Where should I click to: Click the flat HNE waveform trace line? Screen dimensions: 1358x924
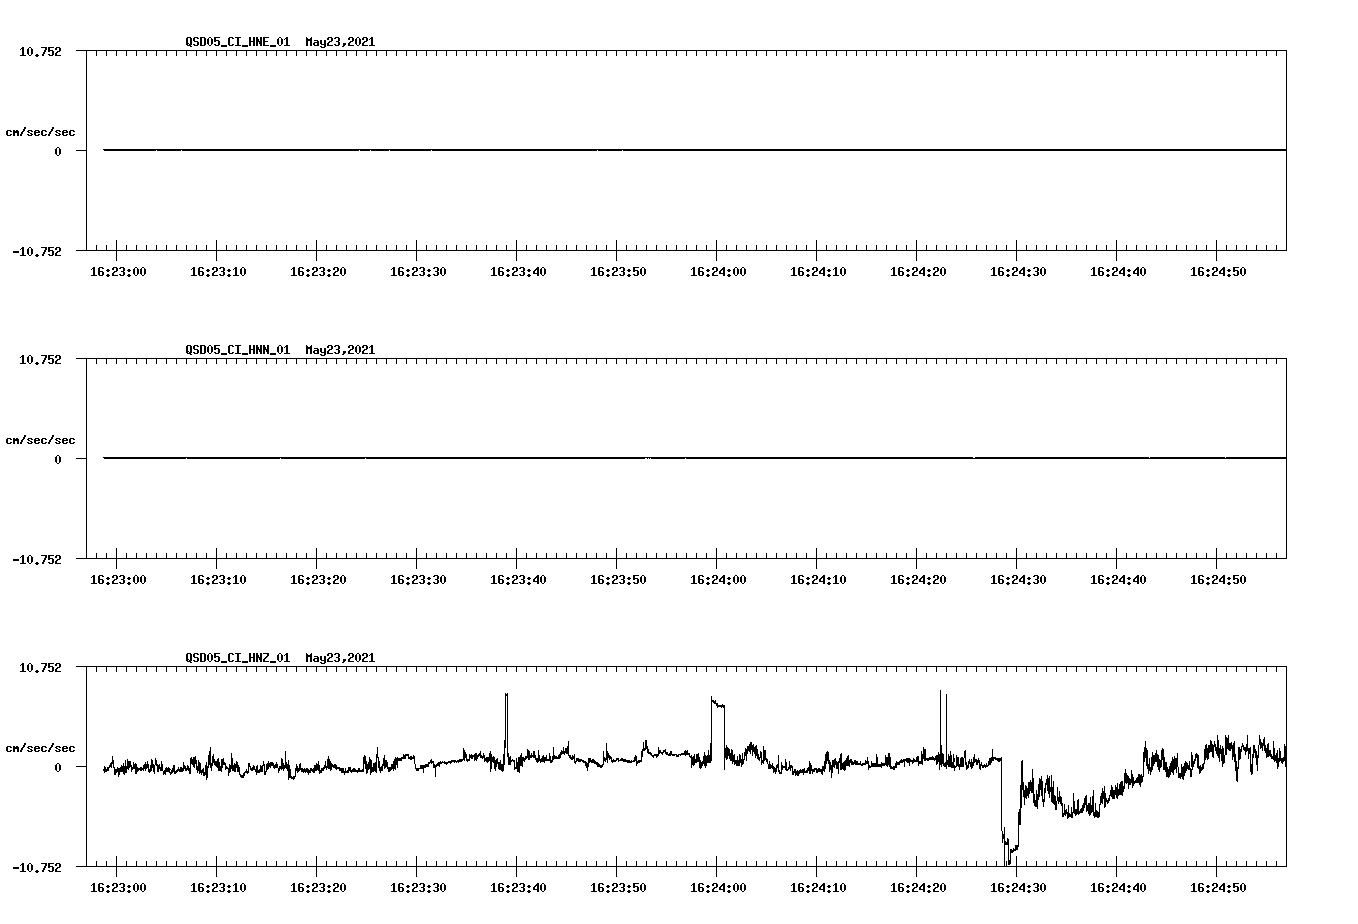[x=600, y=150]
